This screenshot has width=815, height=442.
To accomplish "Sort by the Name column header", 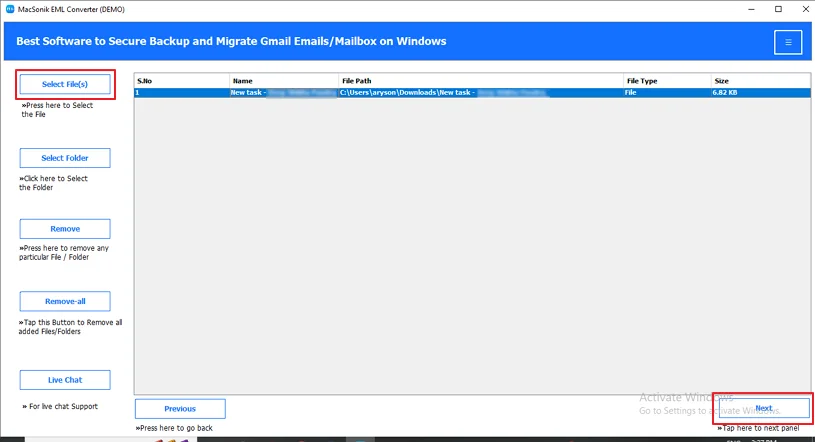I will click(284, 81).
